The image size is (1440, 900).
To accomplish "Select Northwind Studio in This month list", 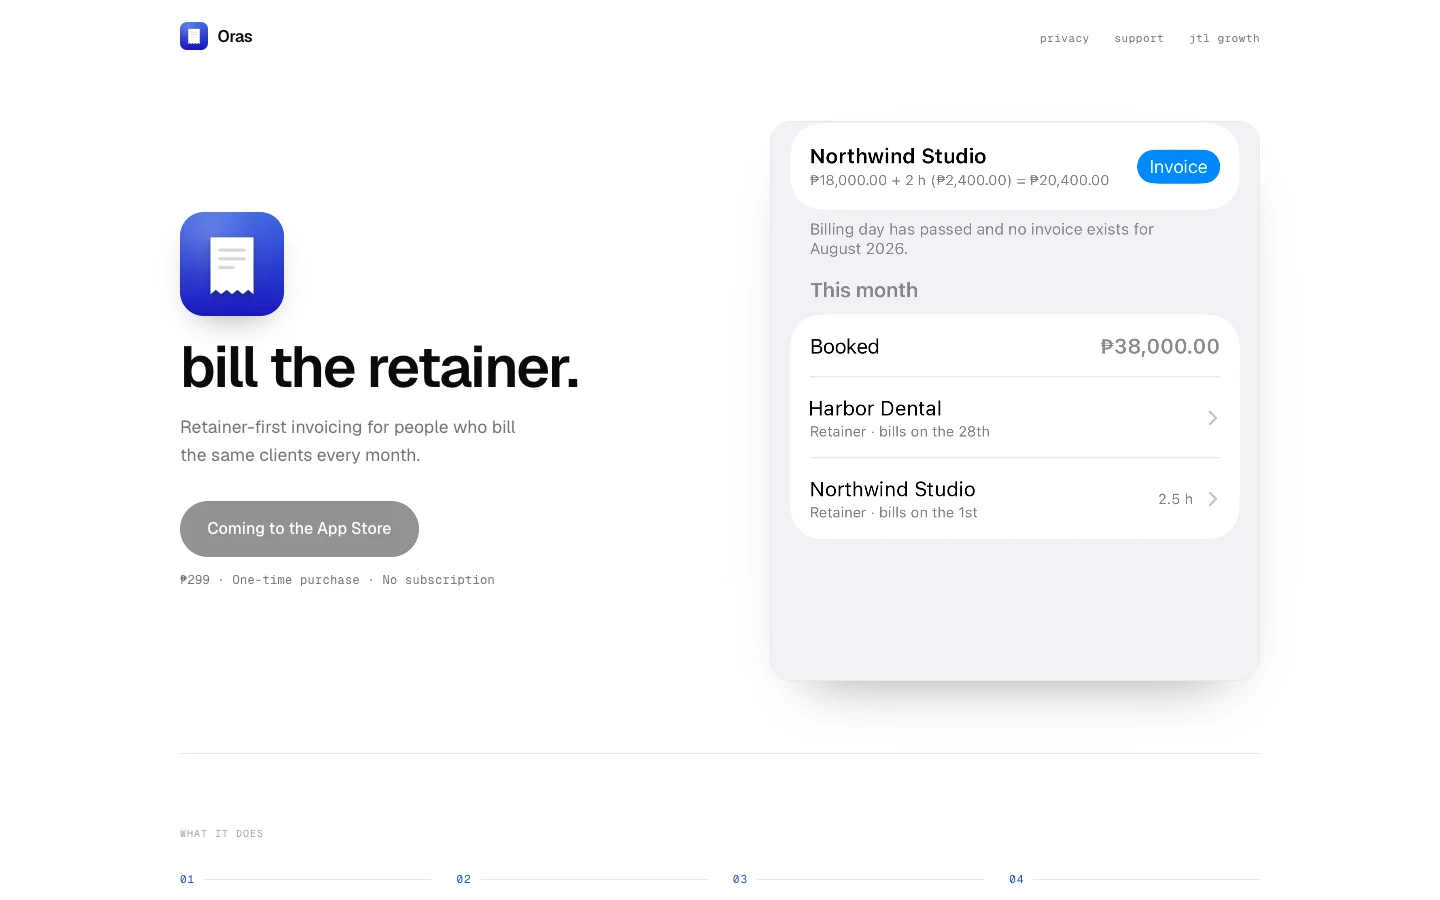I will coord(892,489).
